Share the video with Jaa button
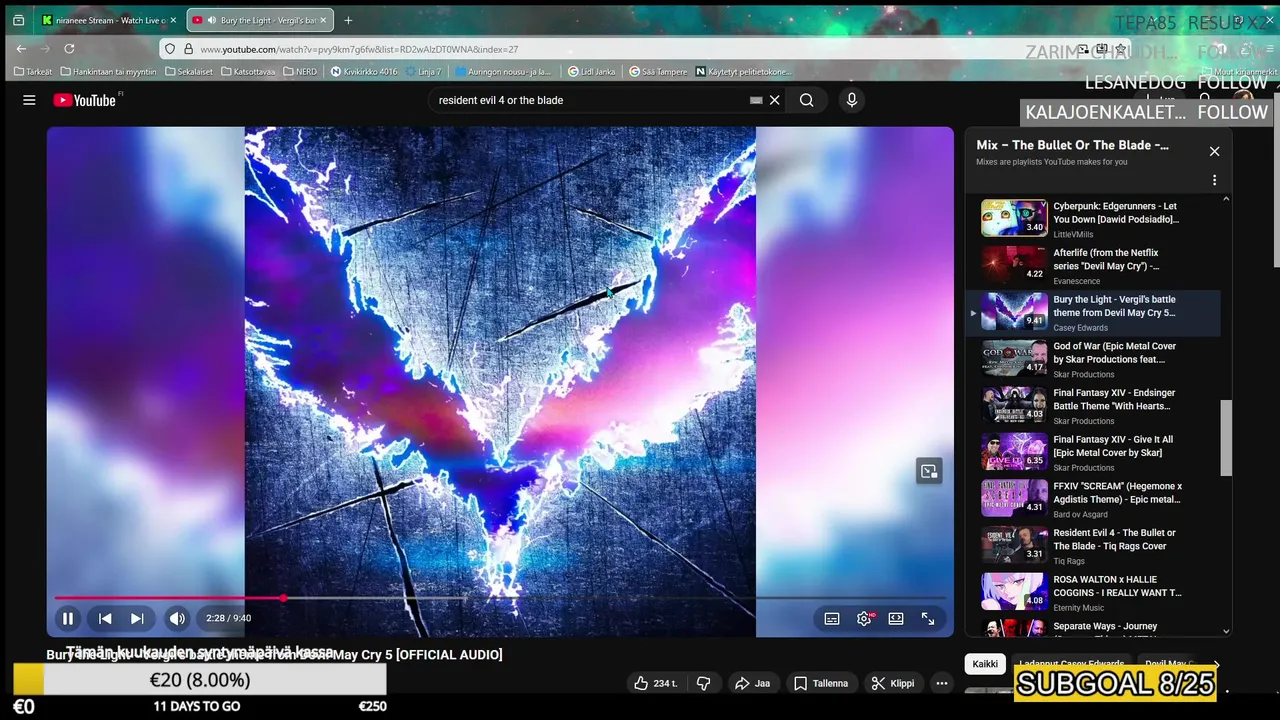1280x720 pixels. pos(753,684)
